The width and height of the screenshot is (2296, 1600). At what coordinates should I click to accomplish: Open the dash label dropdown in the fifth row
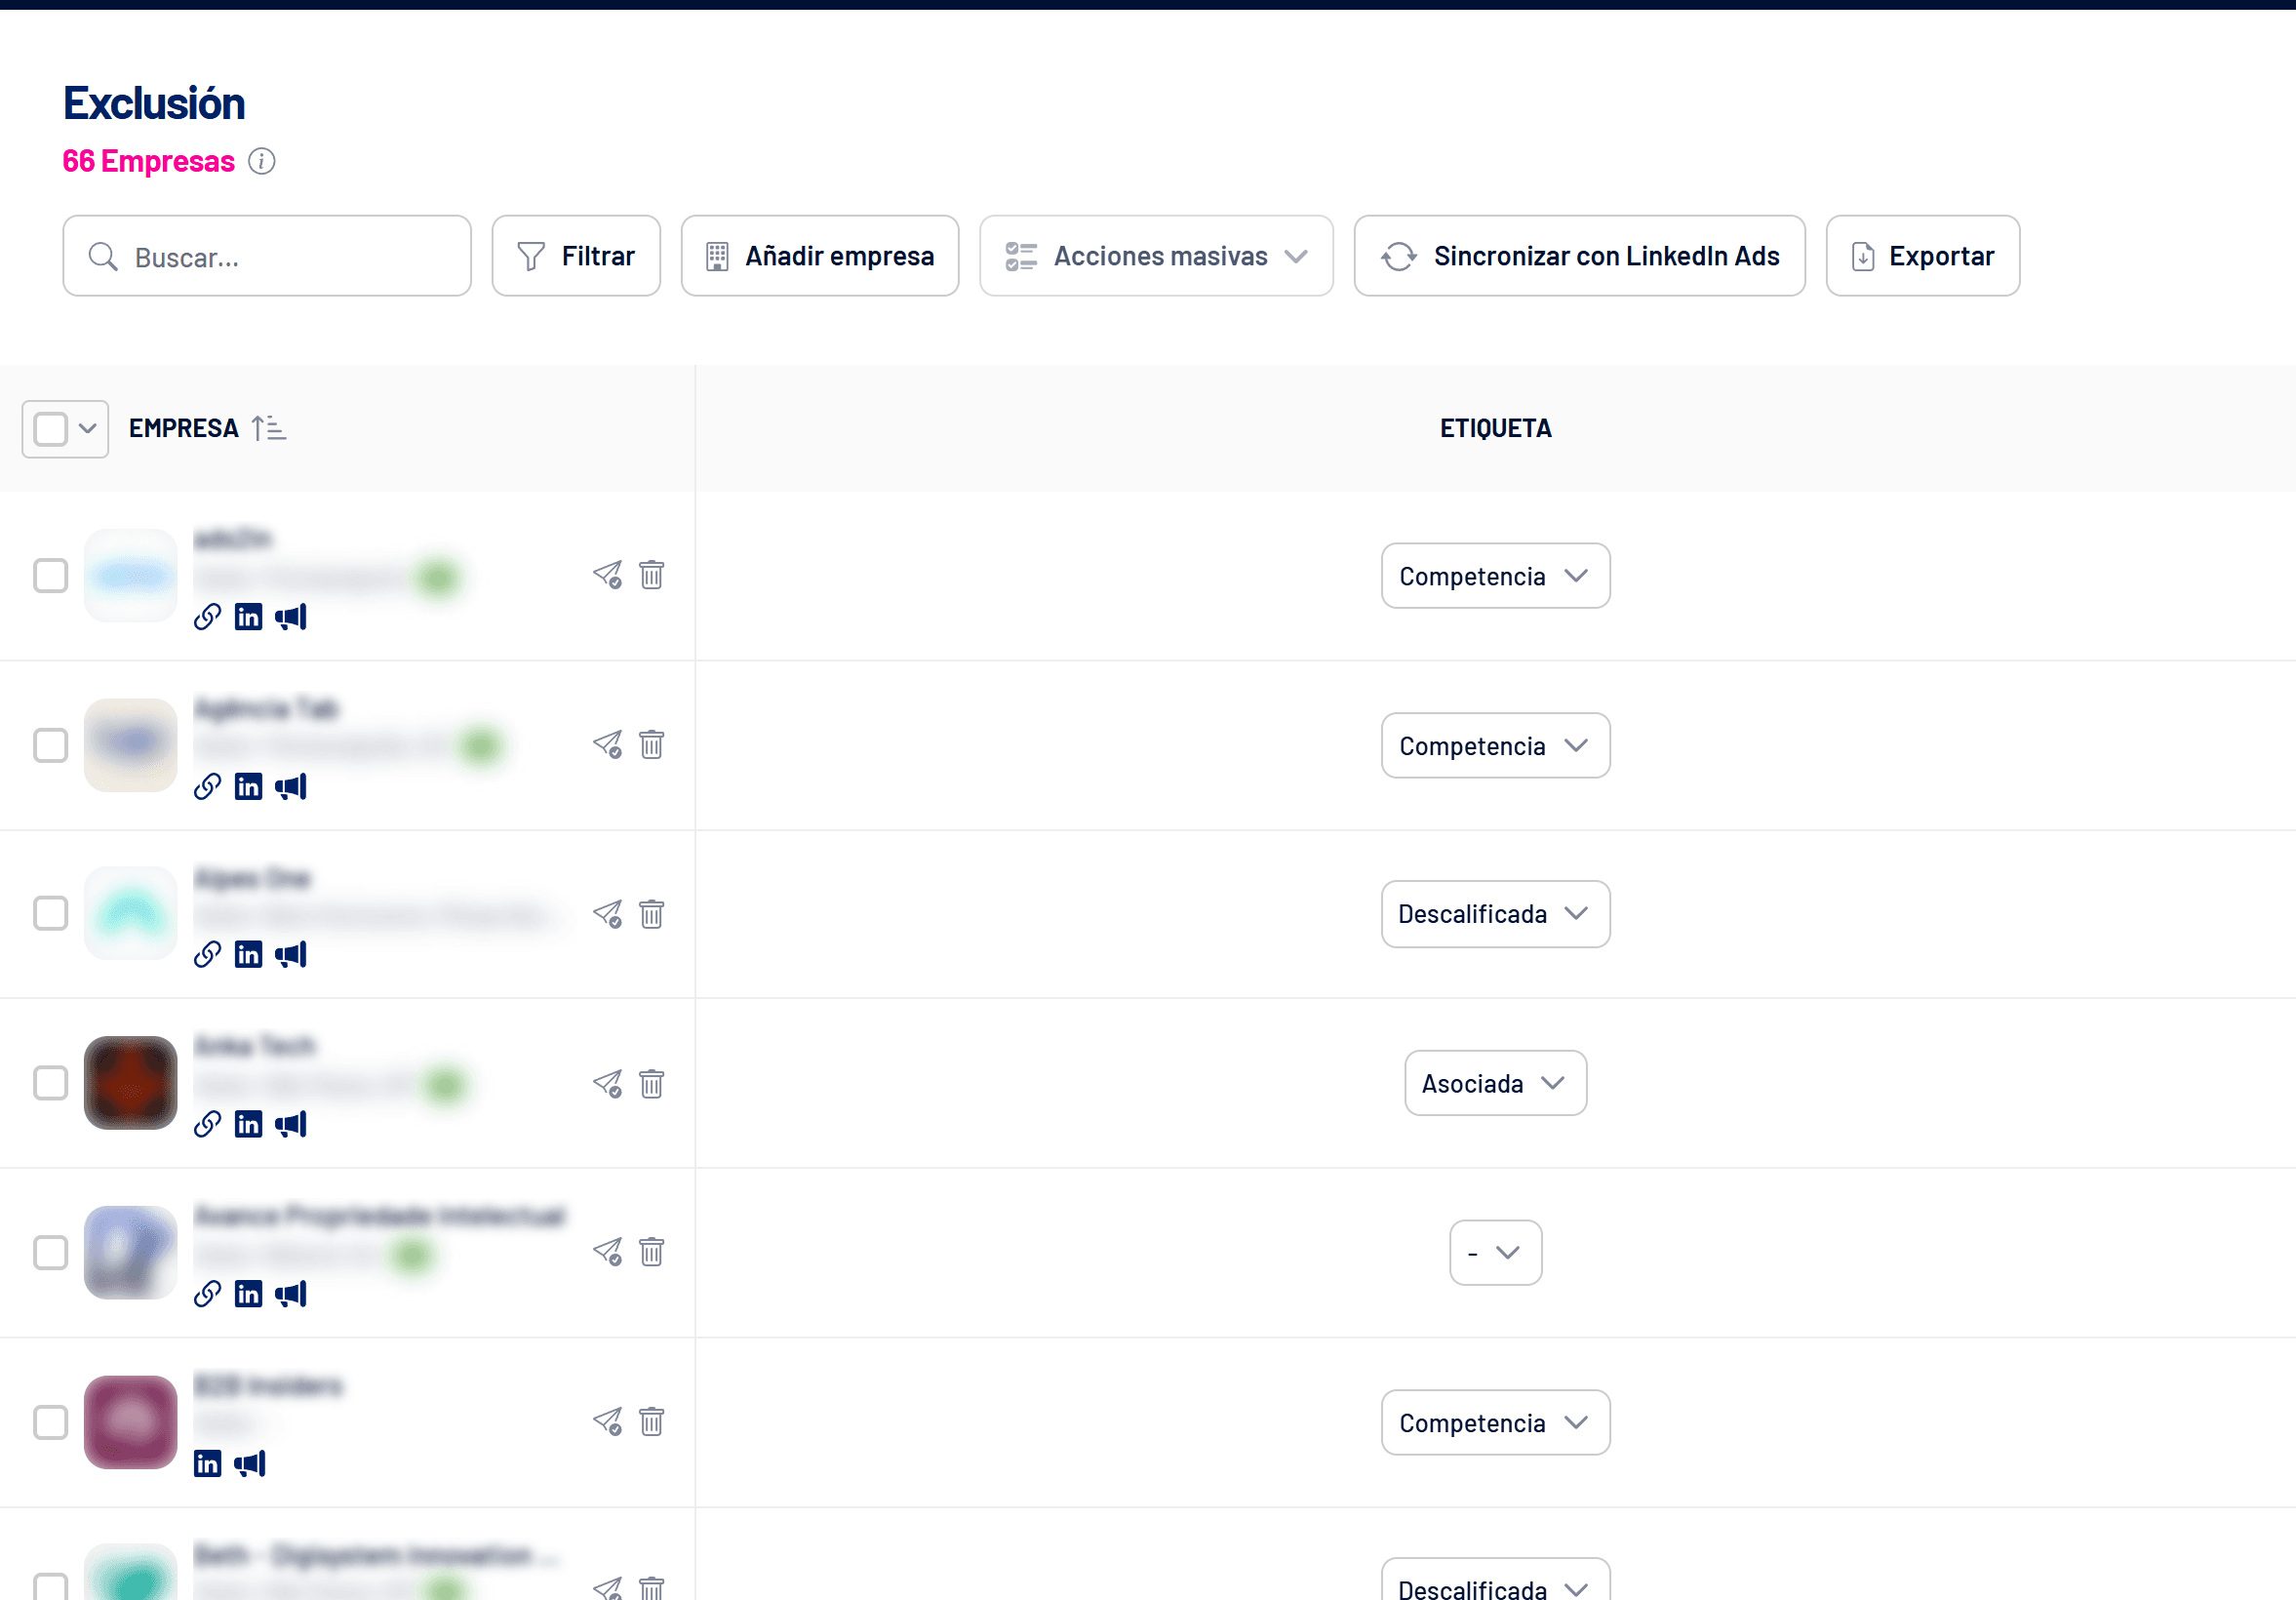coord(1495,1253)
